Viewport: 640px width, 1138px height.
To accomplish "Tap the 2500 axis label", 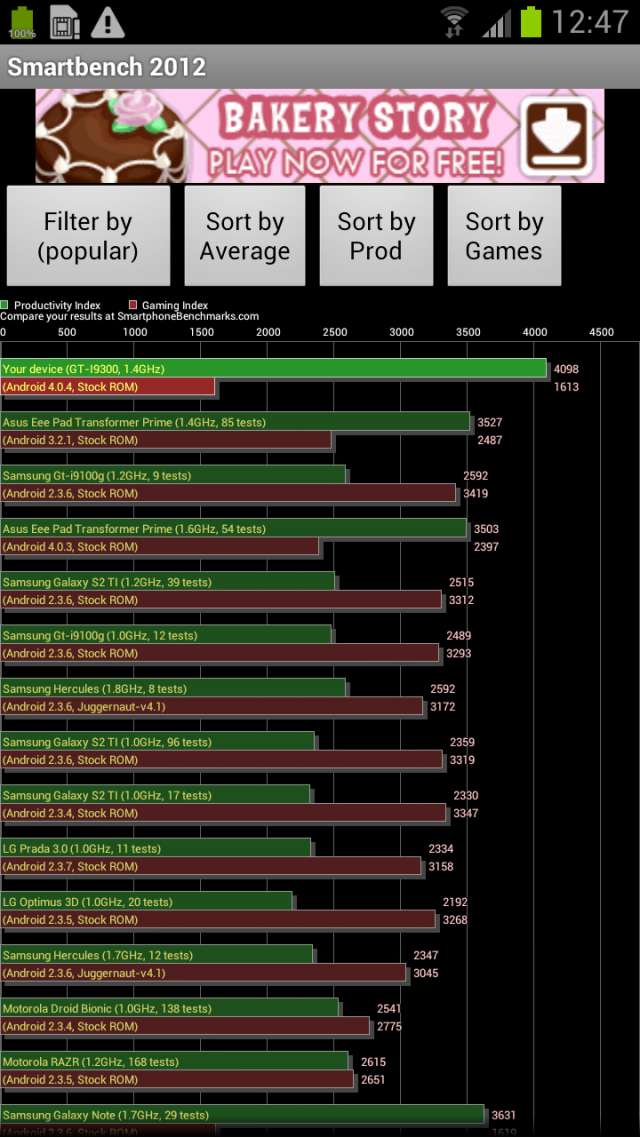I will pyautogui.click(x=335, y=332).
